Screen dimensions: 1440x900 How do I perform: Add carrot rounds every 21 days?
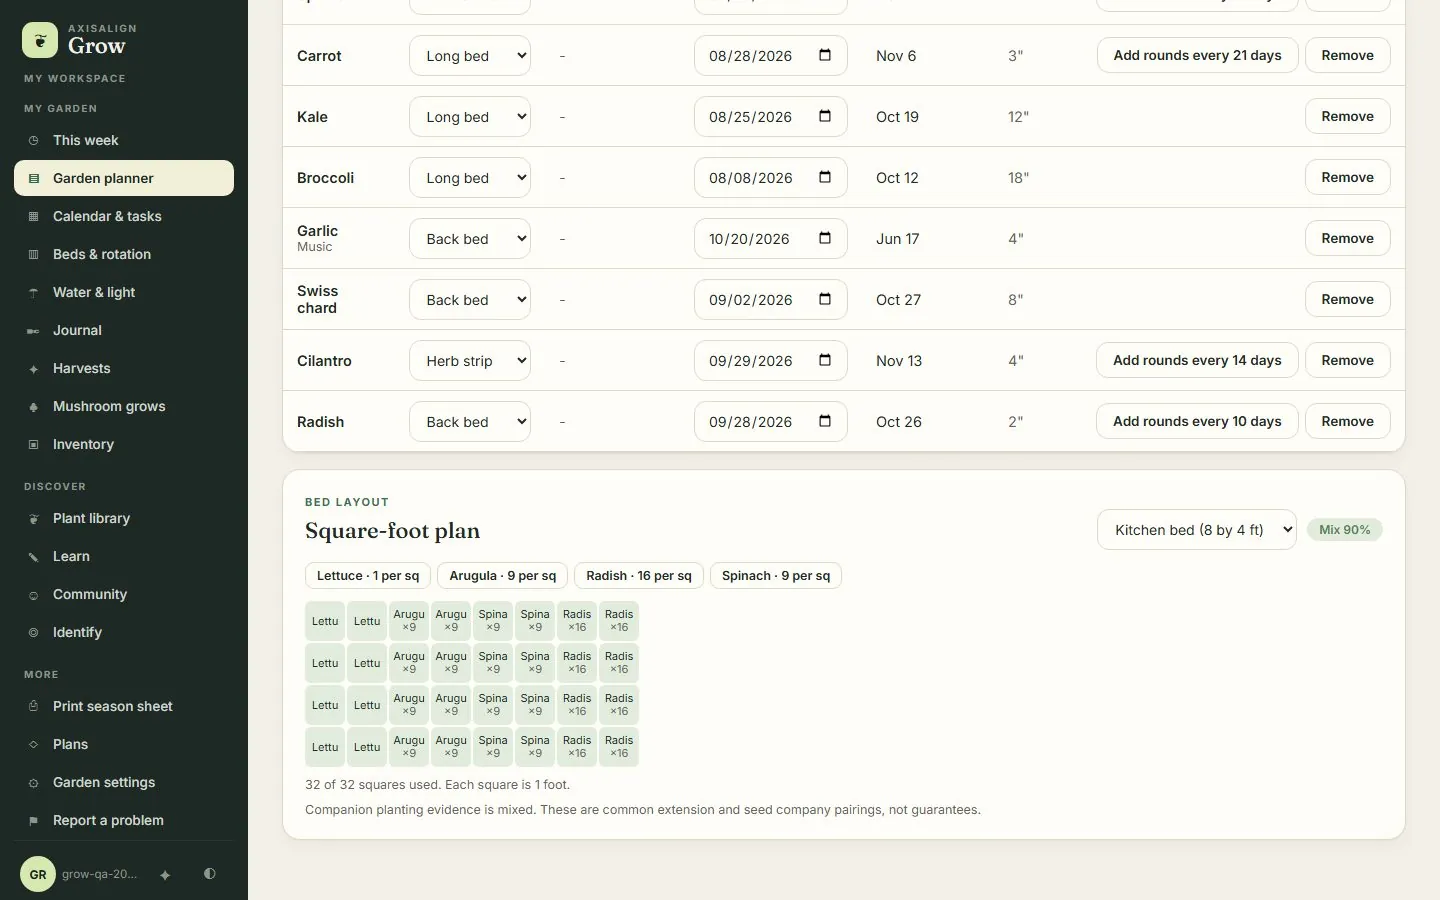click(1197, 55)
